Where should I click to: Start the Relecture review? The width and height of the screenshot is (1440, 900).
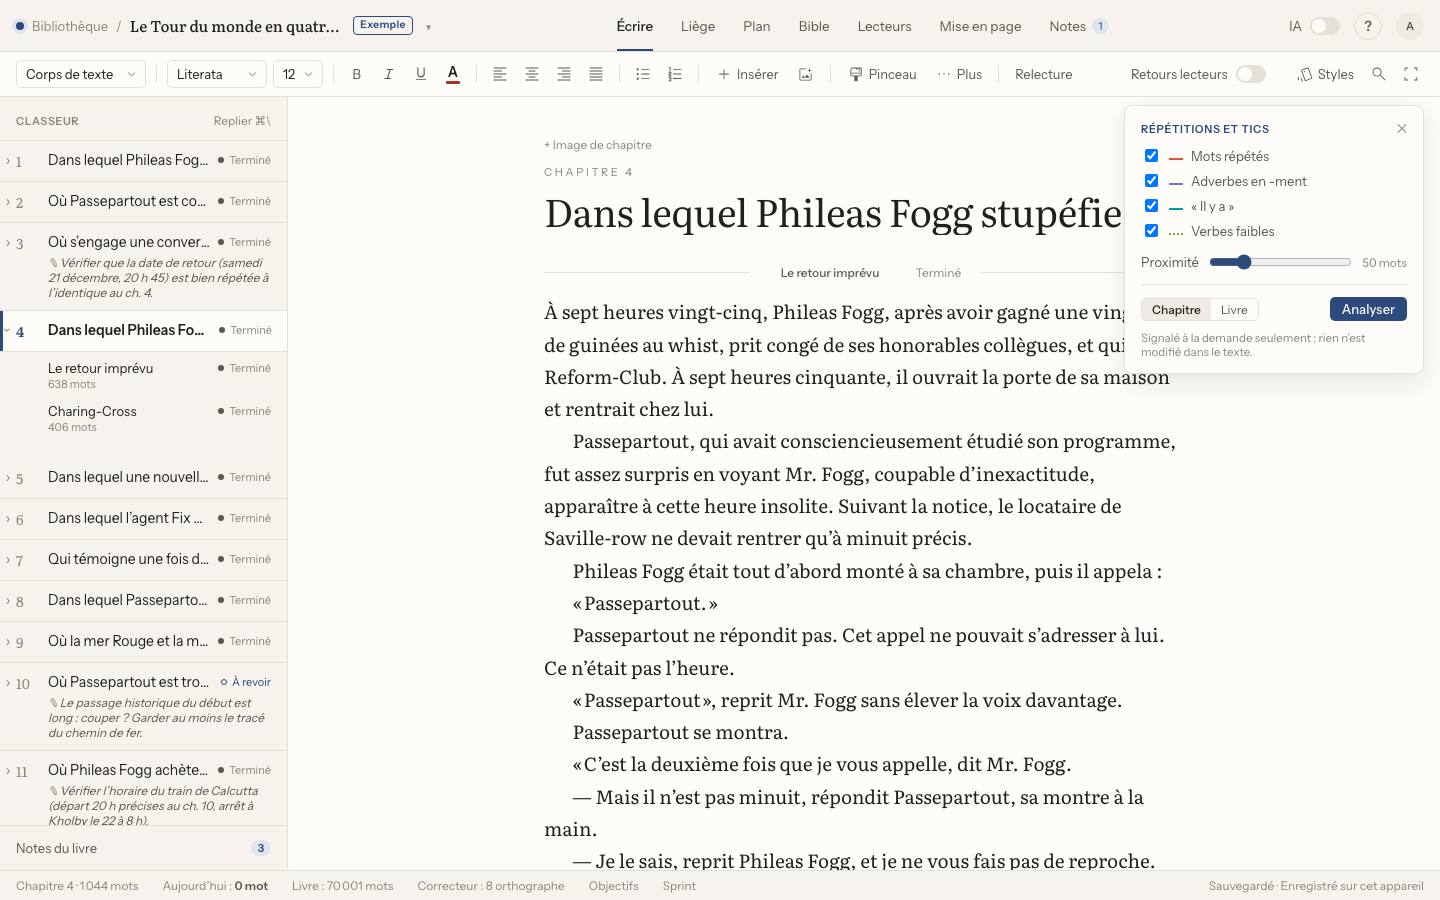click(1043, 74)
